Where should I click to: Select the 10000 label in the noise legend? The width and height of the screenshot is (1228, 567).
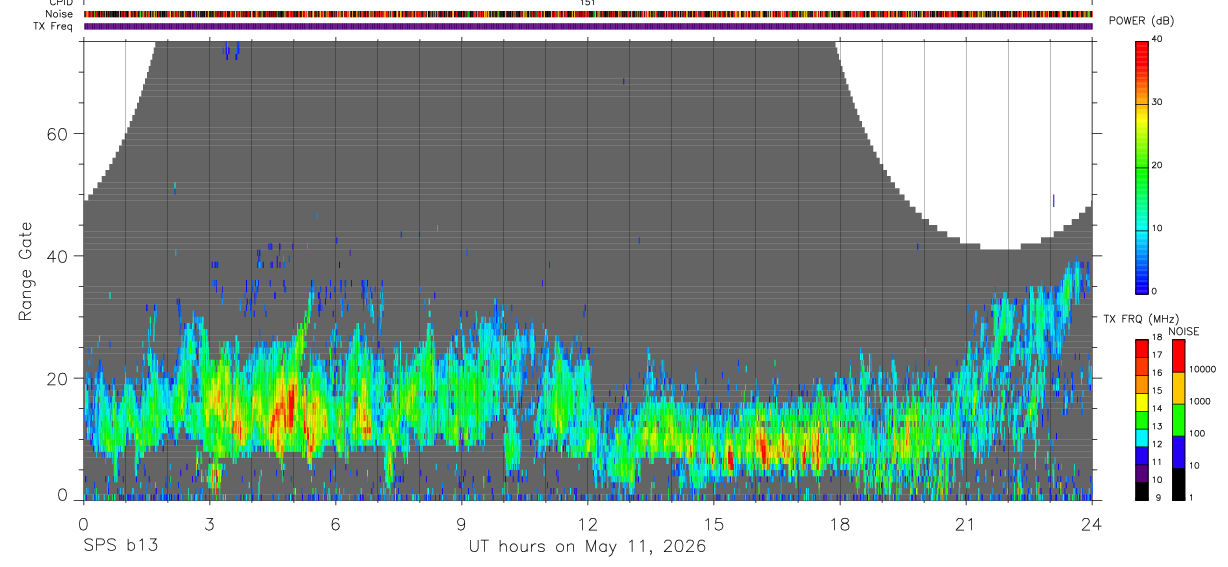1201,369
